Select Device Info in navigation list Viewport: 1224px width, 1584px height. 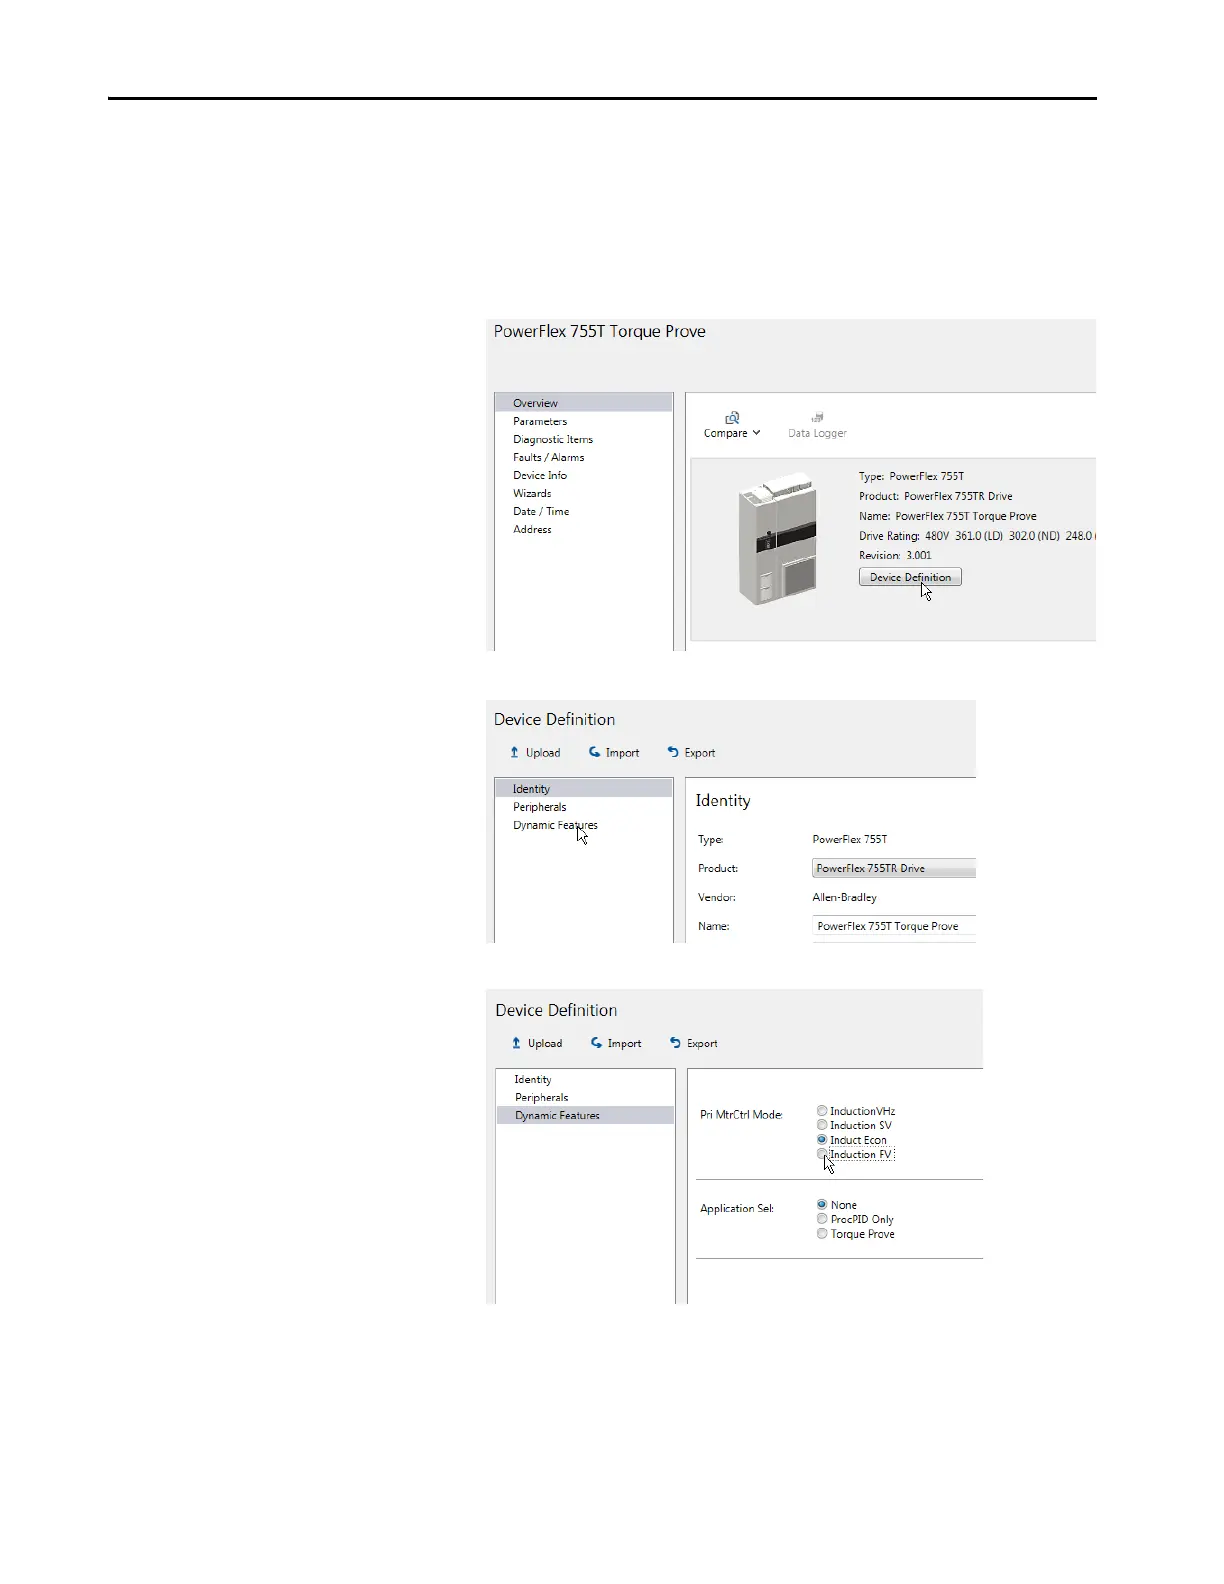tap(540, 475)
